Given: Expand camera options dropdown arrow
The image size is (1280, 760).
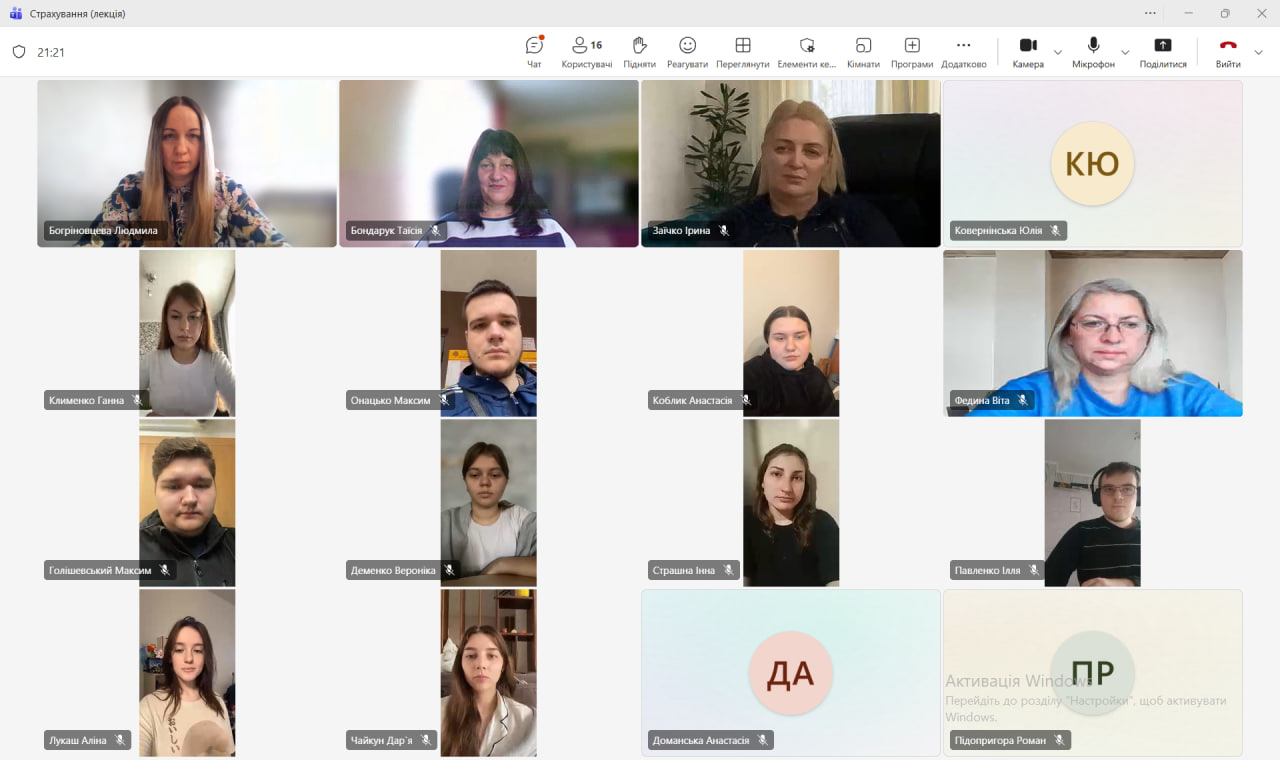Looking at the screenshot, I should pyautogui.click(x=1058, y=52).
